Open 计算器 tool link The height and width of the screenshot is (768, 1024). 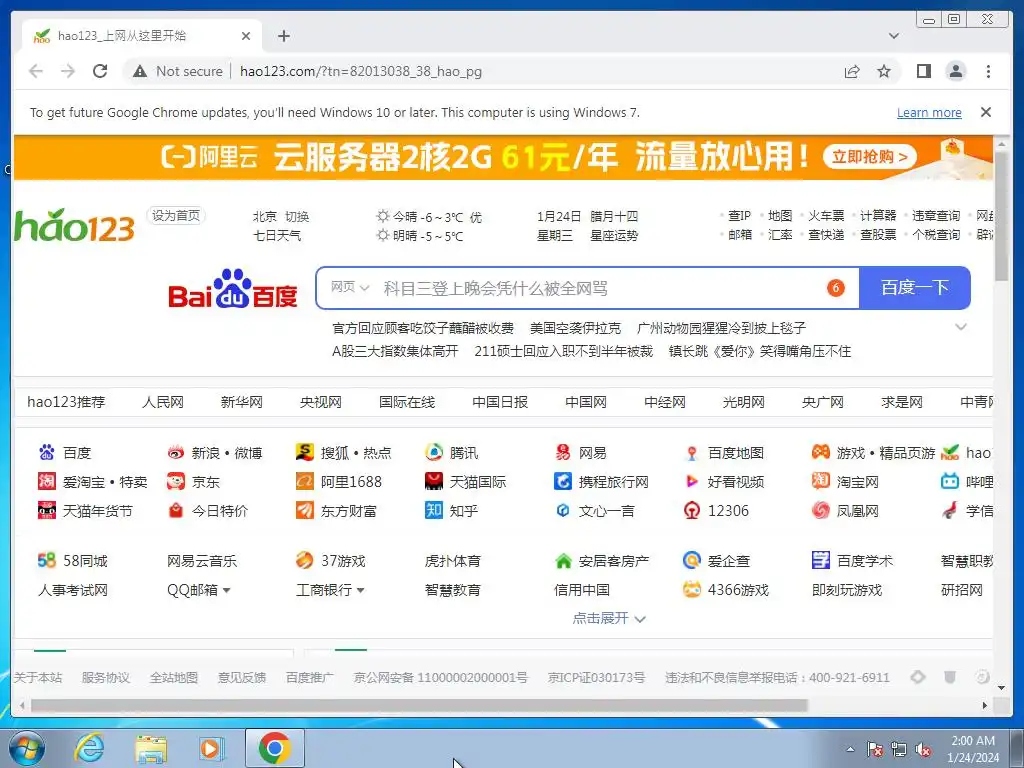coord(878,216)
